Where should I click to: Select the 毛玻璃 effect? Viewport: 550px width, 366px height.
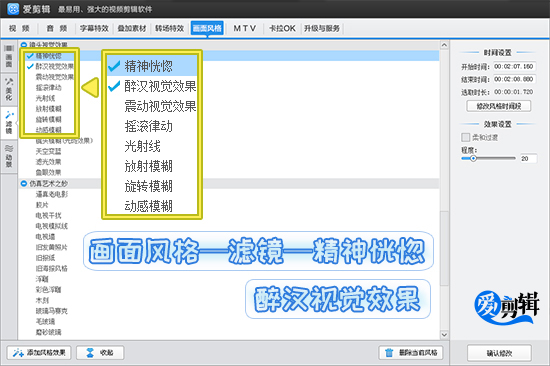(46, 321)
